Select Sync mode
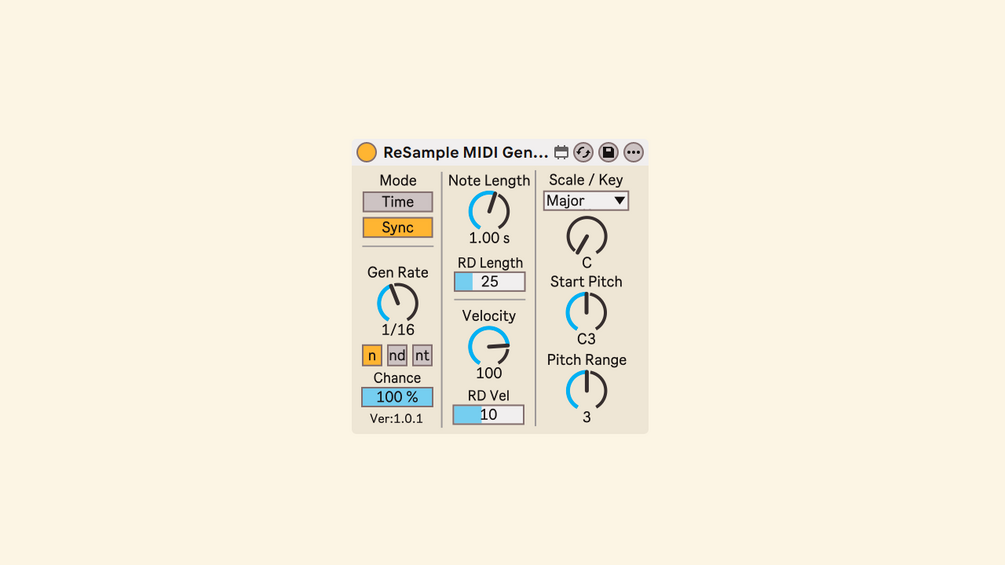This screenshot has height=565, width=1005. point(397,227)
